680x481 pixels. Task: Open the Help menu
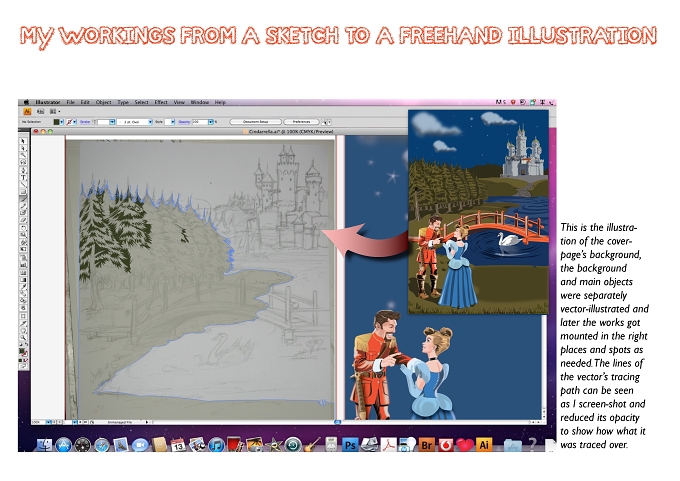(220, 102)
